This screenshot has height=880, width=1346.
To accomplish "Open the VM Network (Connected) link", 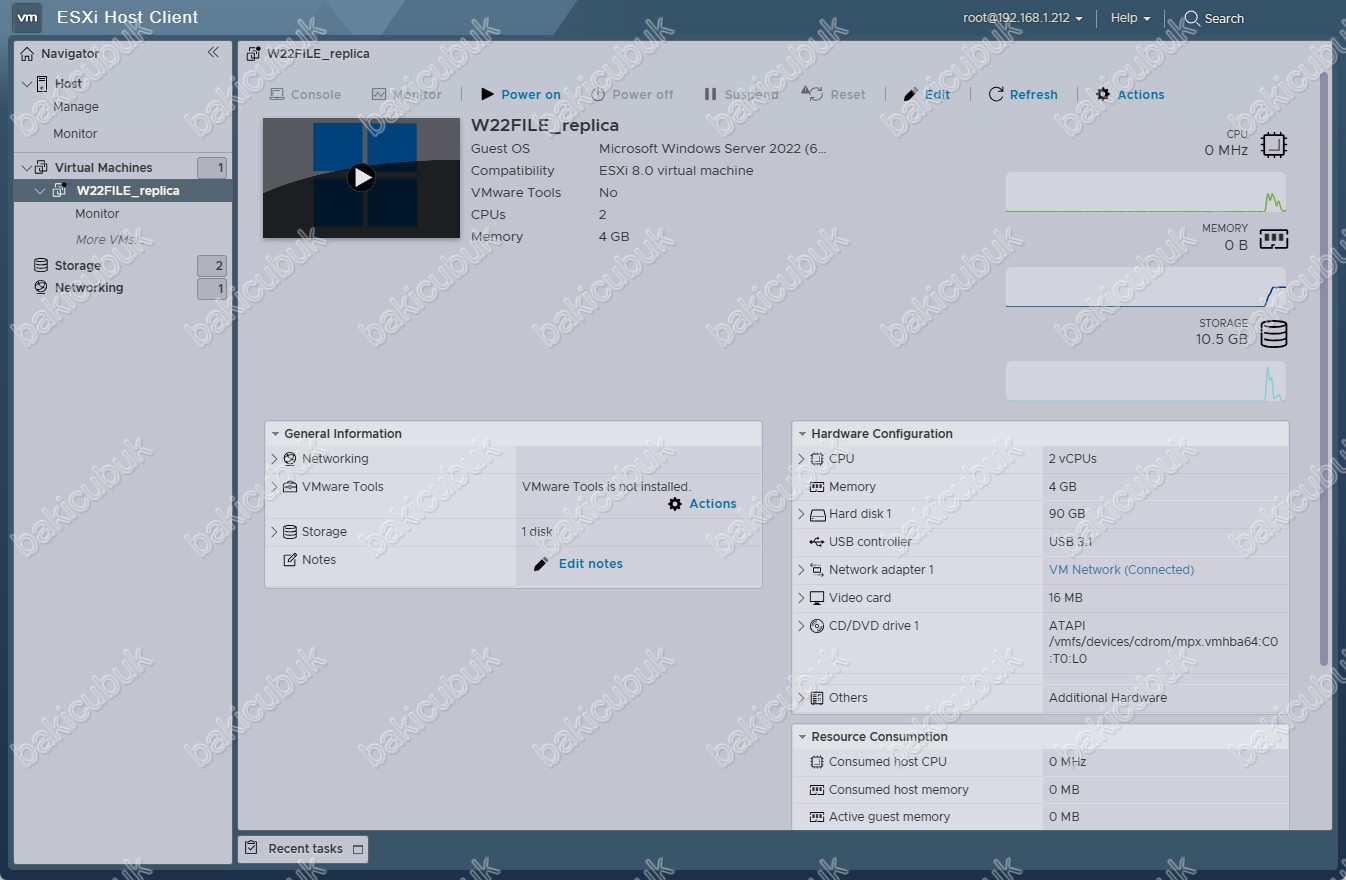I will (1121, 570).
